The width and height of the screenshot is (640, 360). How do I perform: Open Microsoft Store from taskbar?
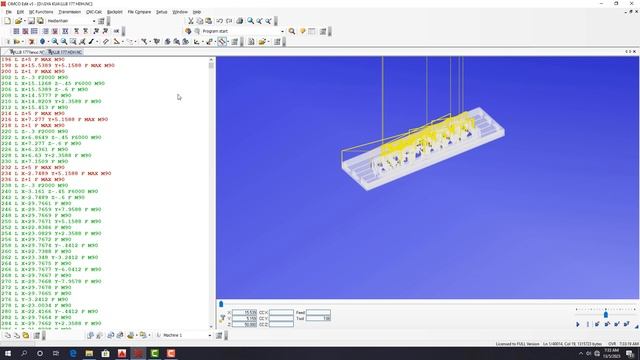point(105,353)
